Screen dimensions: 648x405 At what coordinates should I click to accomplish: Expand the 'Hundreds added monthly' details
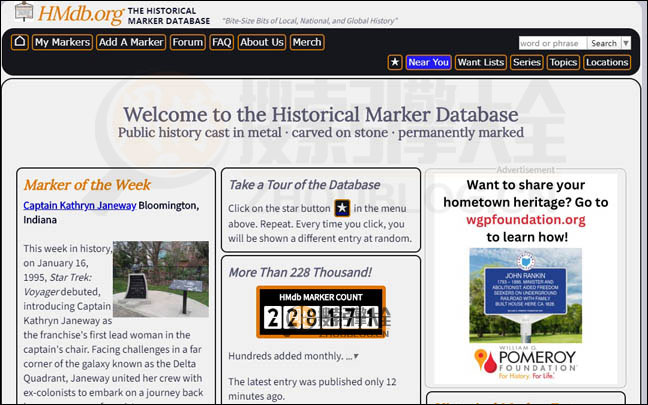pyautogui.click(x=355, y=356)
